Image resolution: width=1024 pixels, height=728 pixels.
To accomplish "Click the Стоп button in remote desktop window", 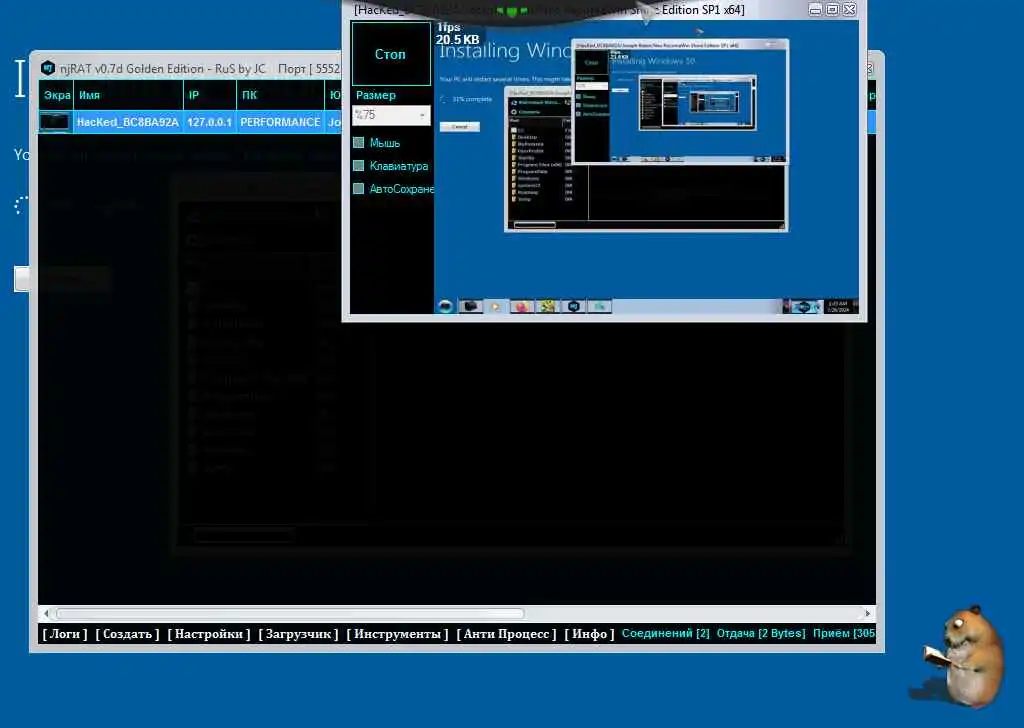I will coord(391,54).
